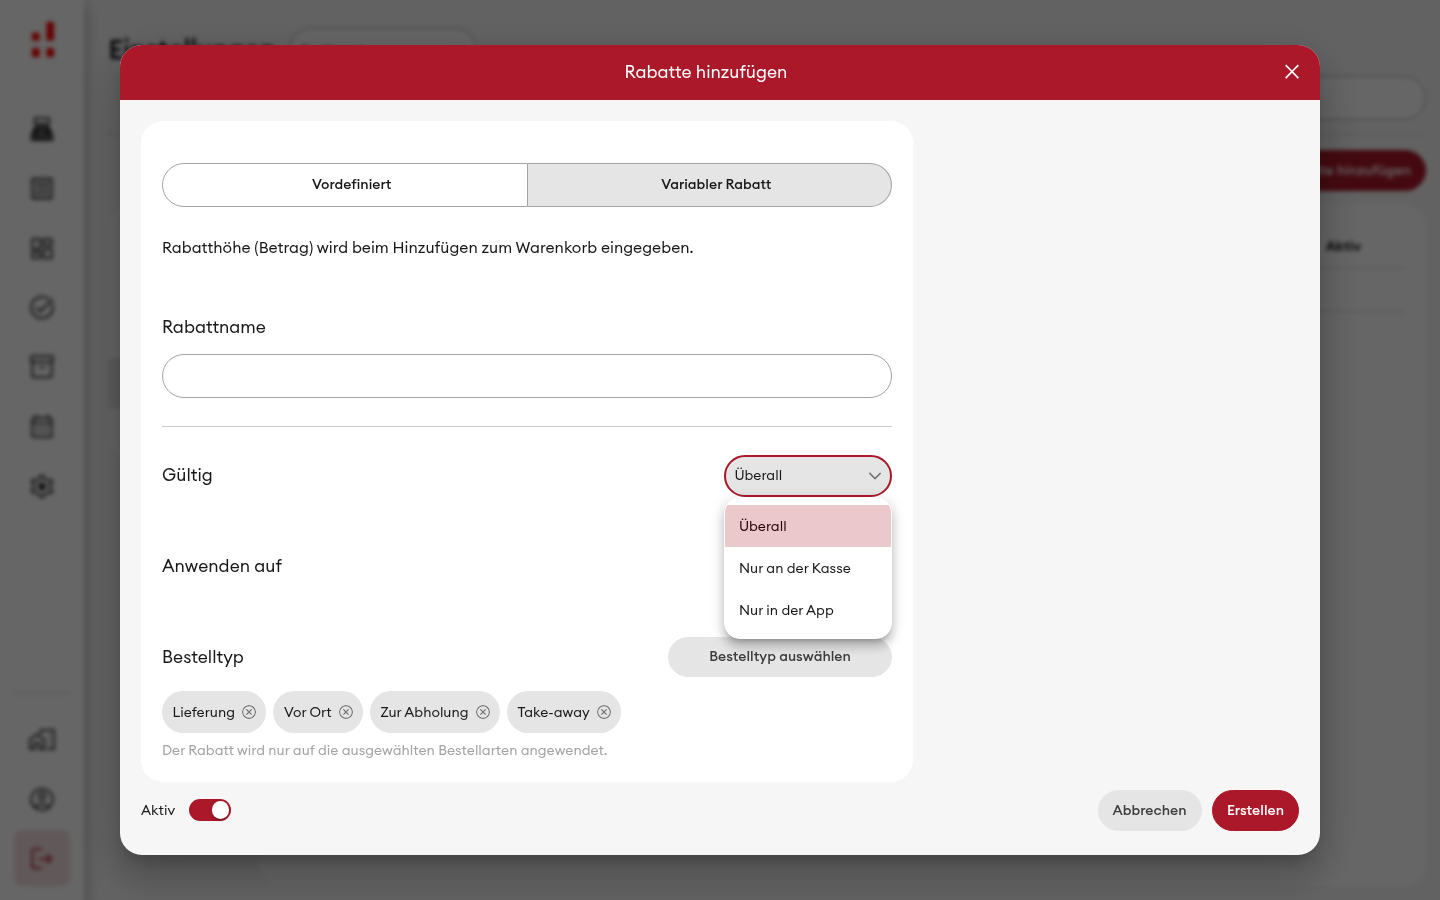The width and height of the screenshot is (1440, 900).
Task: Click Abbrechen to cancel
Action: click(x=1150, y=810)
